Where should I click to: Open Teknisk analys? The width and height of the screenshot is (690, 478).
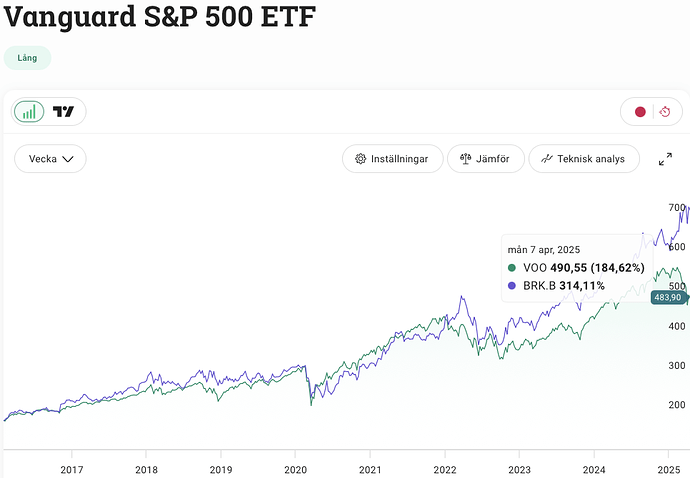584,159
